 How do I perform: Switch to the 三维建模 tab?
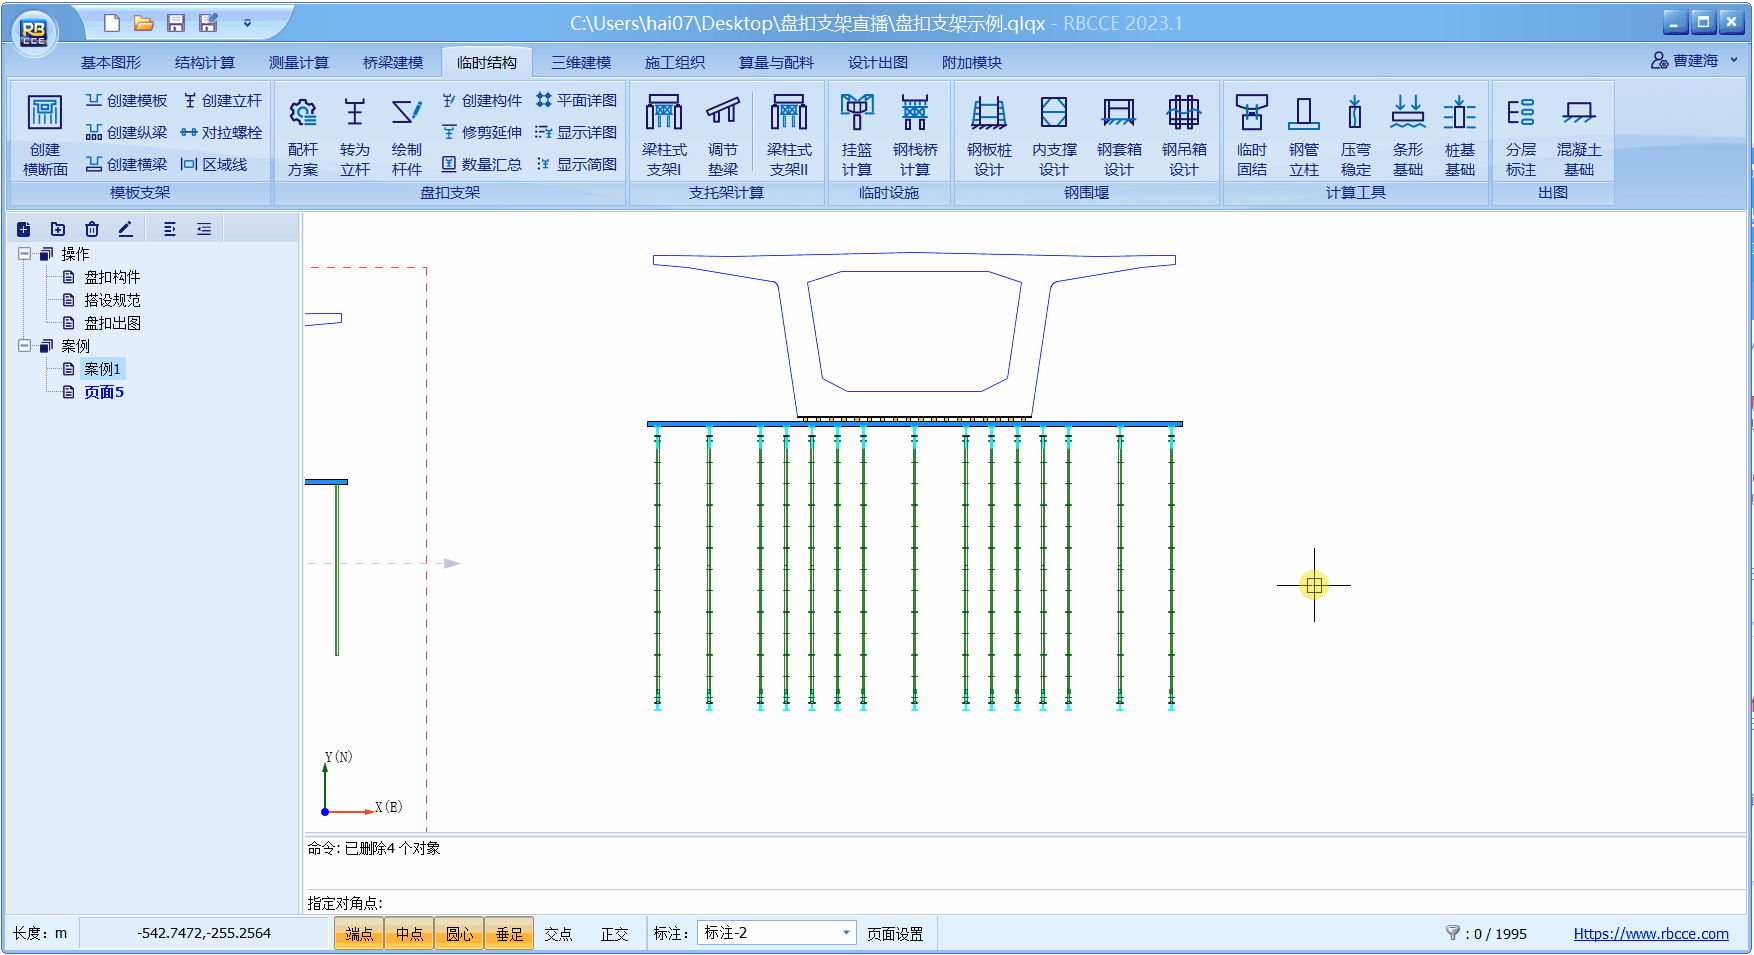click(x=580, y=62)
